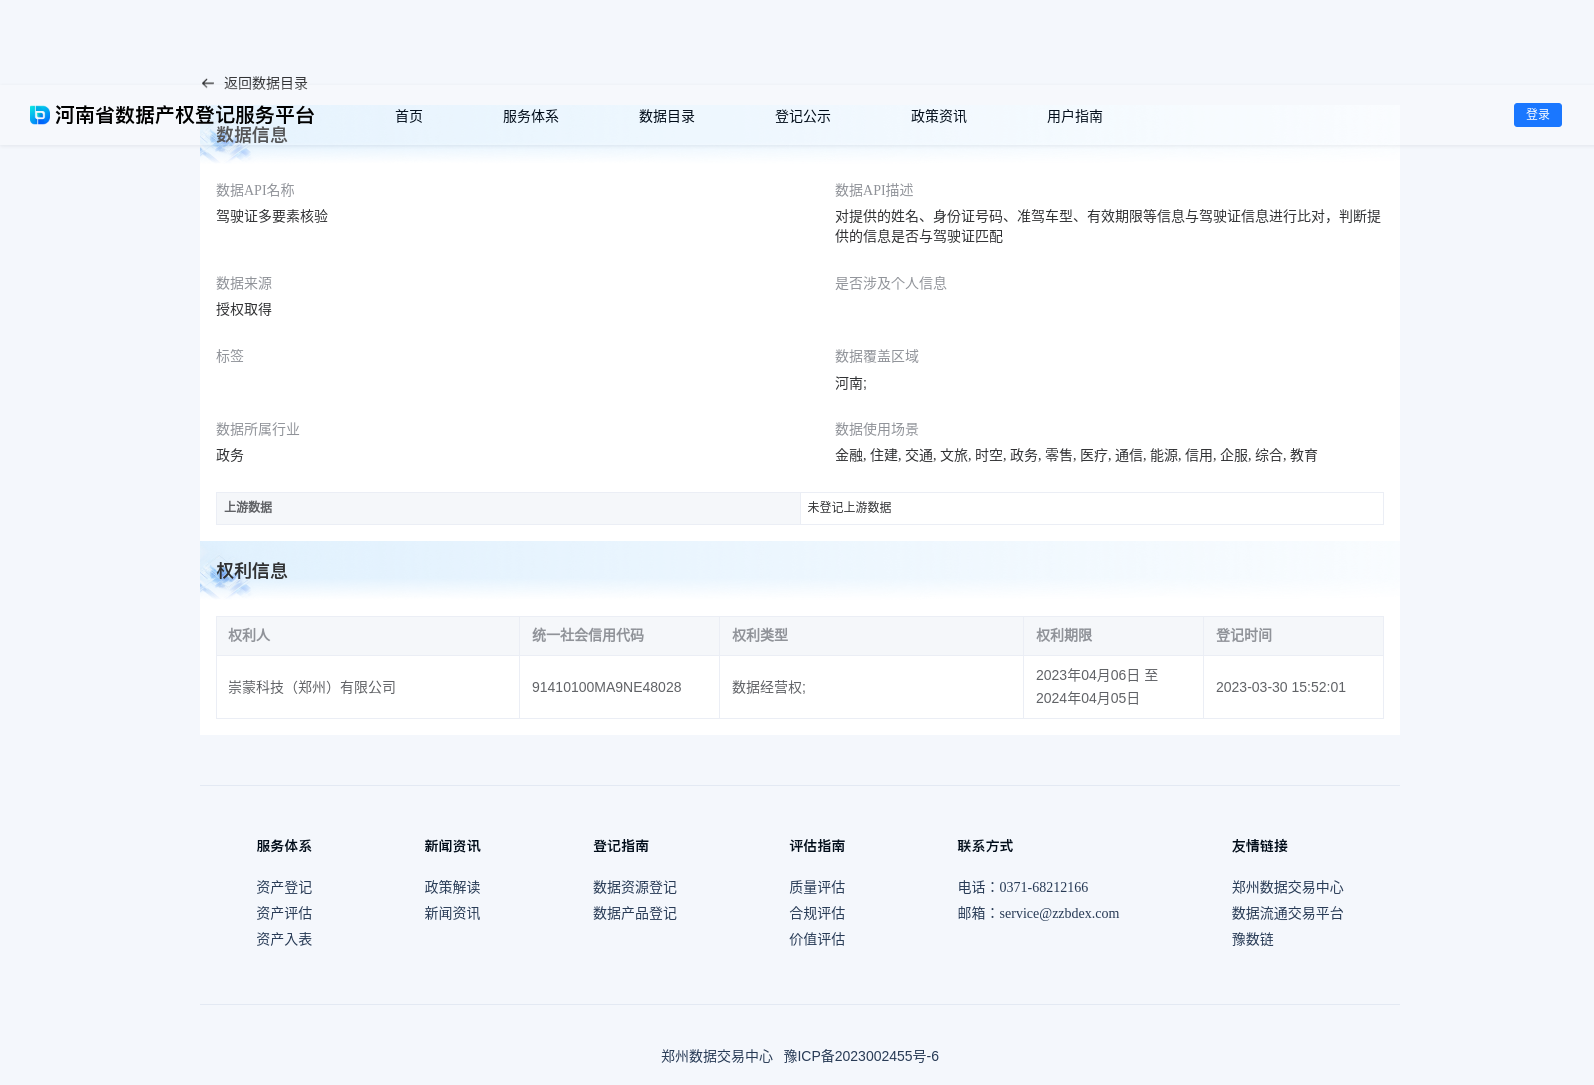1594x1085 pixels.
Task: Click the 统一社会信用代码 column header
Action: pos(620,636)
